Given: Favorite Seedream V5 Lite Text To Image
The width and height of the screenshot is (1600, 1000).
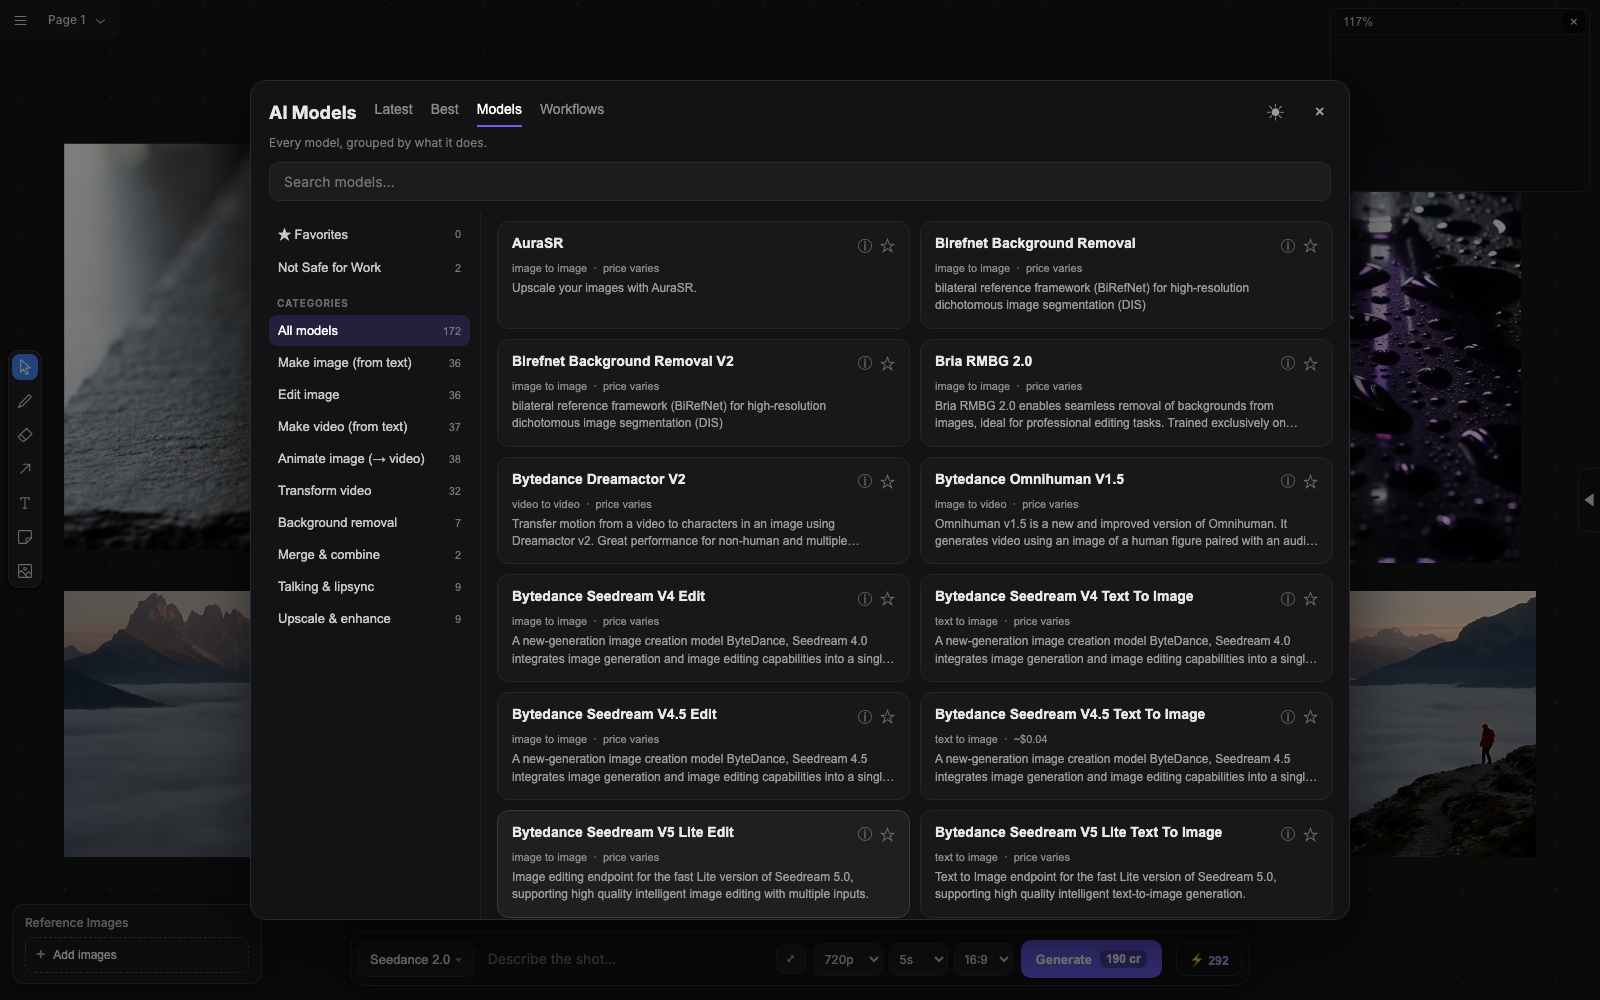Looking at the screenshot, I should (1310, 835).
